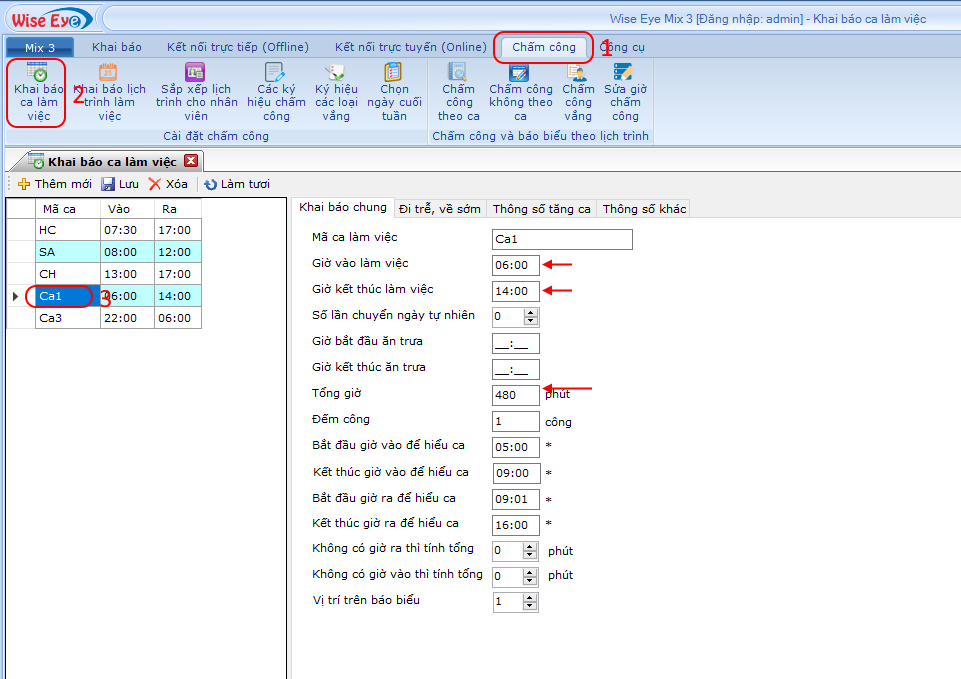This screenshot has width=961, height=679.
Task: Decrease Vị trí trên báo biểu stepper value
Action: [x=531, y=606]
